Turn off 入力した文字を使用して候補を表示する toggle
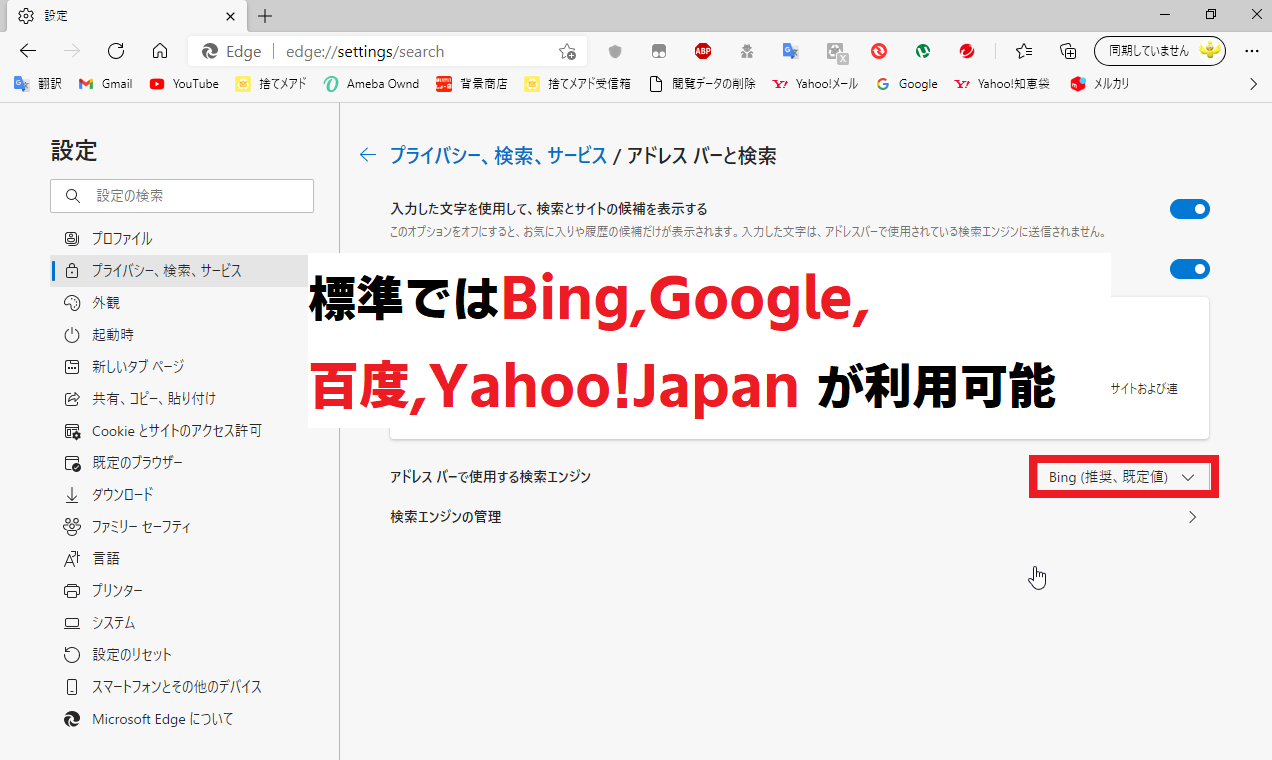1272x760 pixels. tap(1190, 209)
